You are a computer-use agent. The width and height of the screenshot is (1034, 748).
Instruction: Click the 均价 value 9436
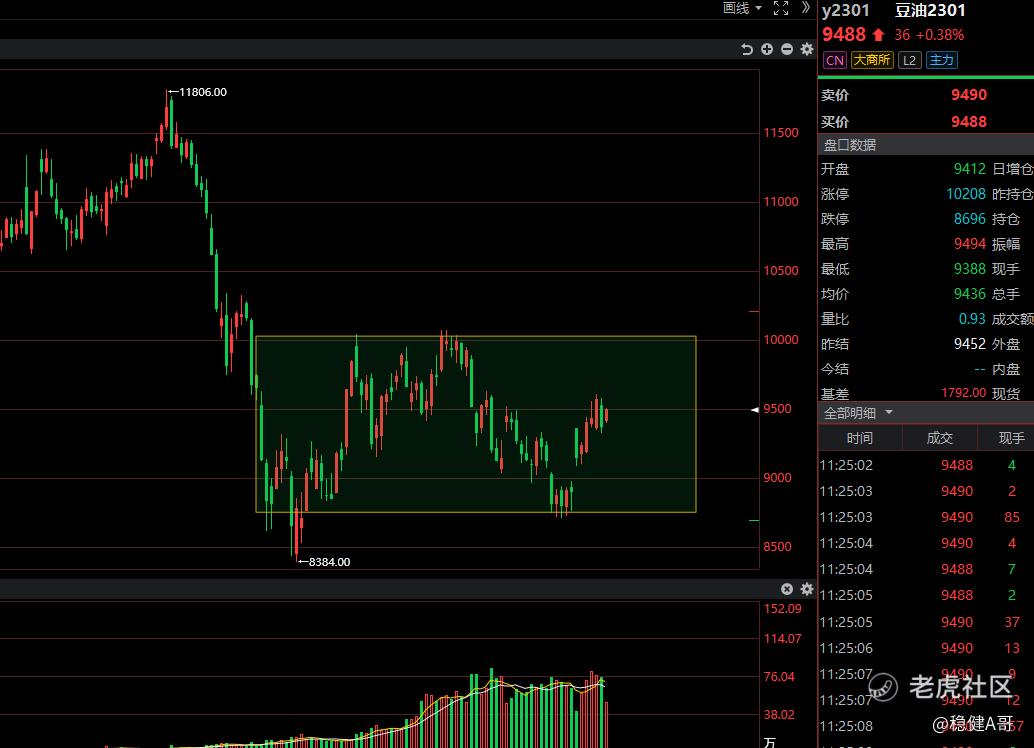(x=969, y=294)
